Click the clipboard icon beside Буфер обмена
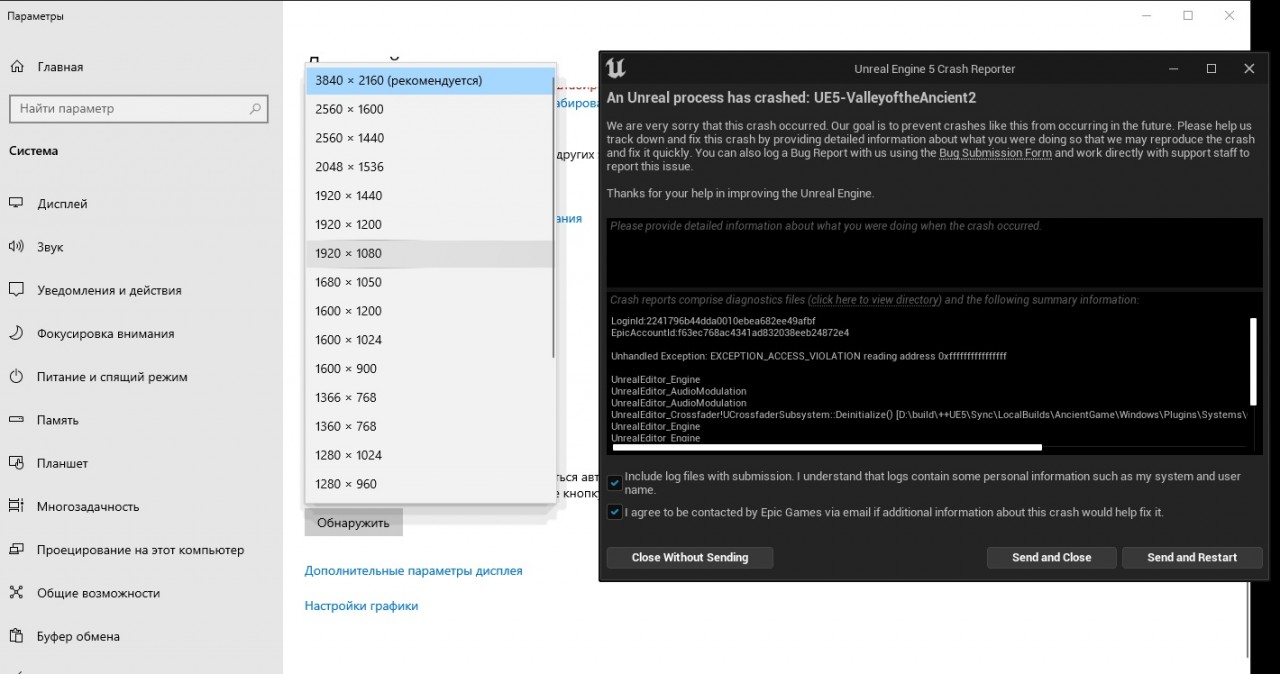 [x=16, y=636]
